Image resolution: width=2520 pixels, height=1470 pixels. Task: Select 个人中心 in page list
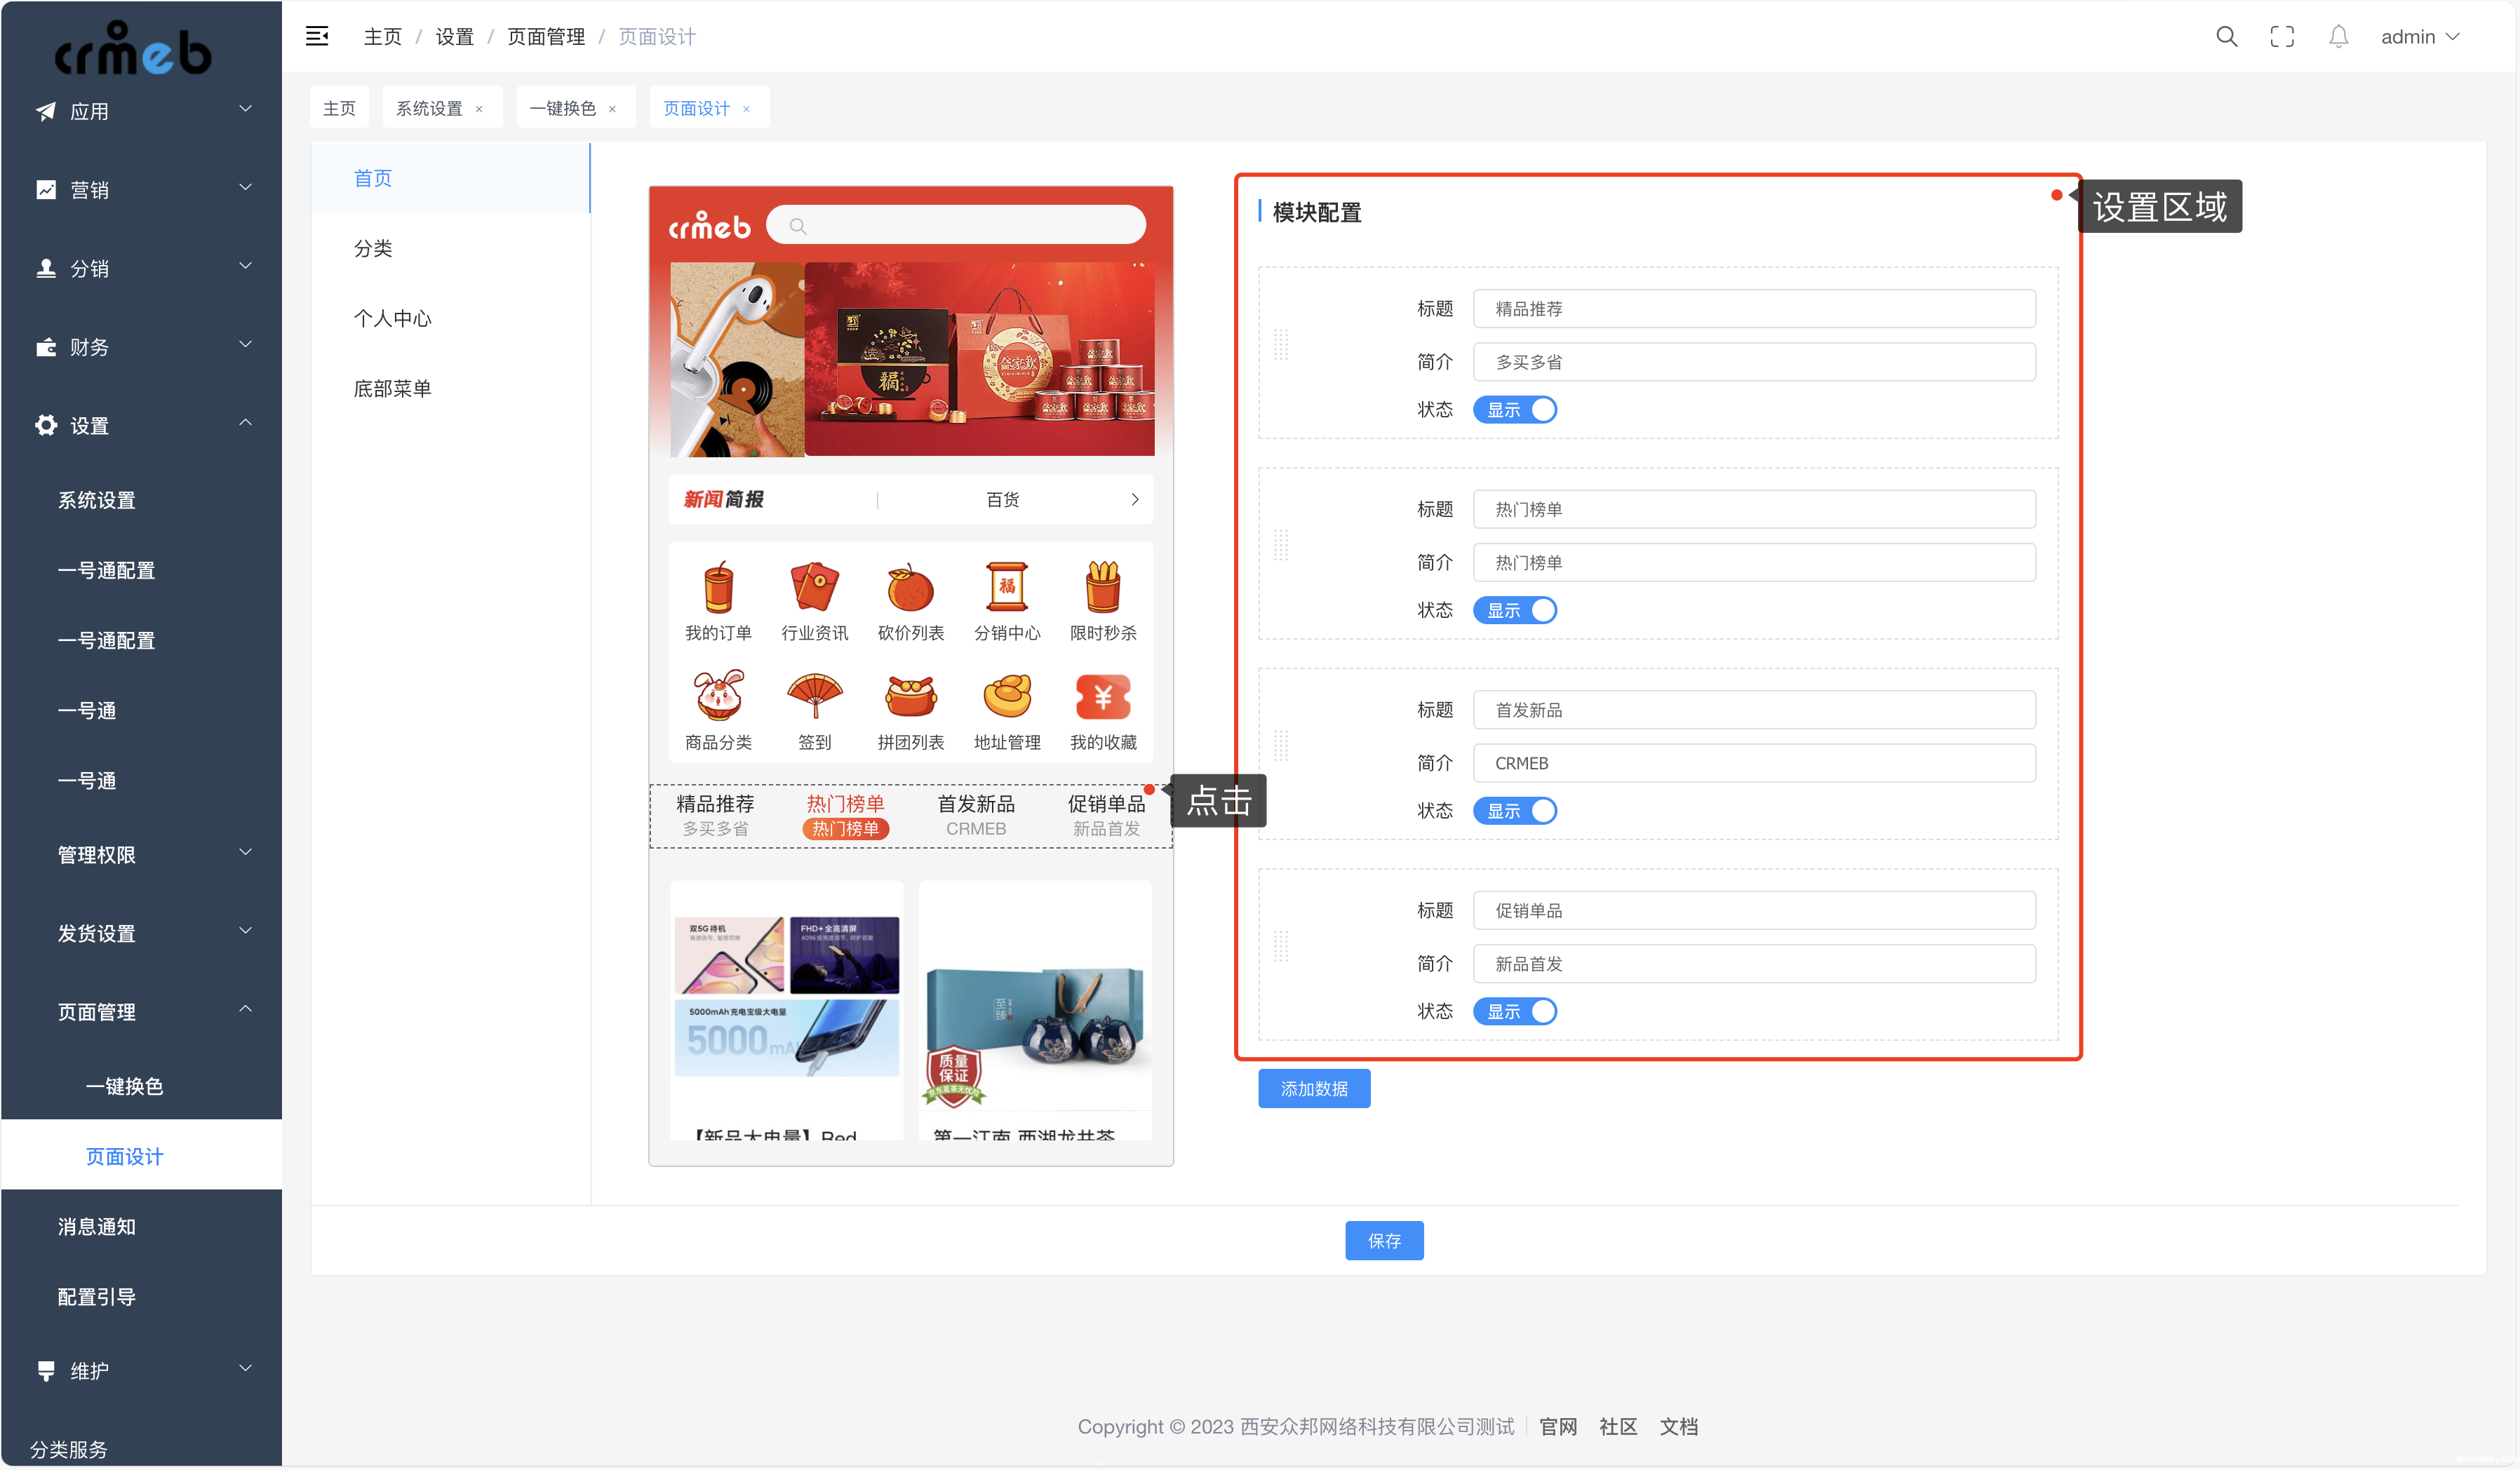[x=393, y=318]
